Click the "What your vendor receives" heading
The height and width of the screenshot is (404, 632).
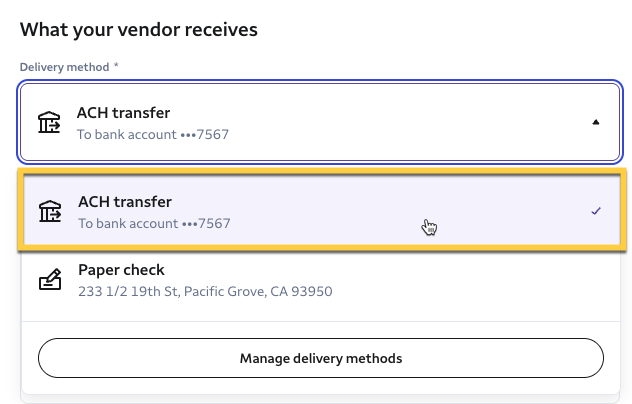point(139,30)
